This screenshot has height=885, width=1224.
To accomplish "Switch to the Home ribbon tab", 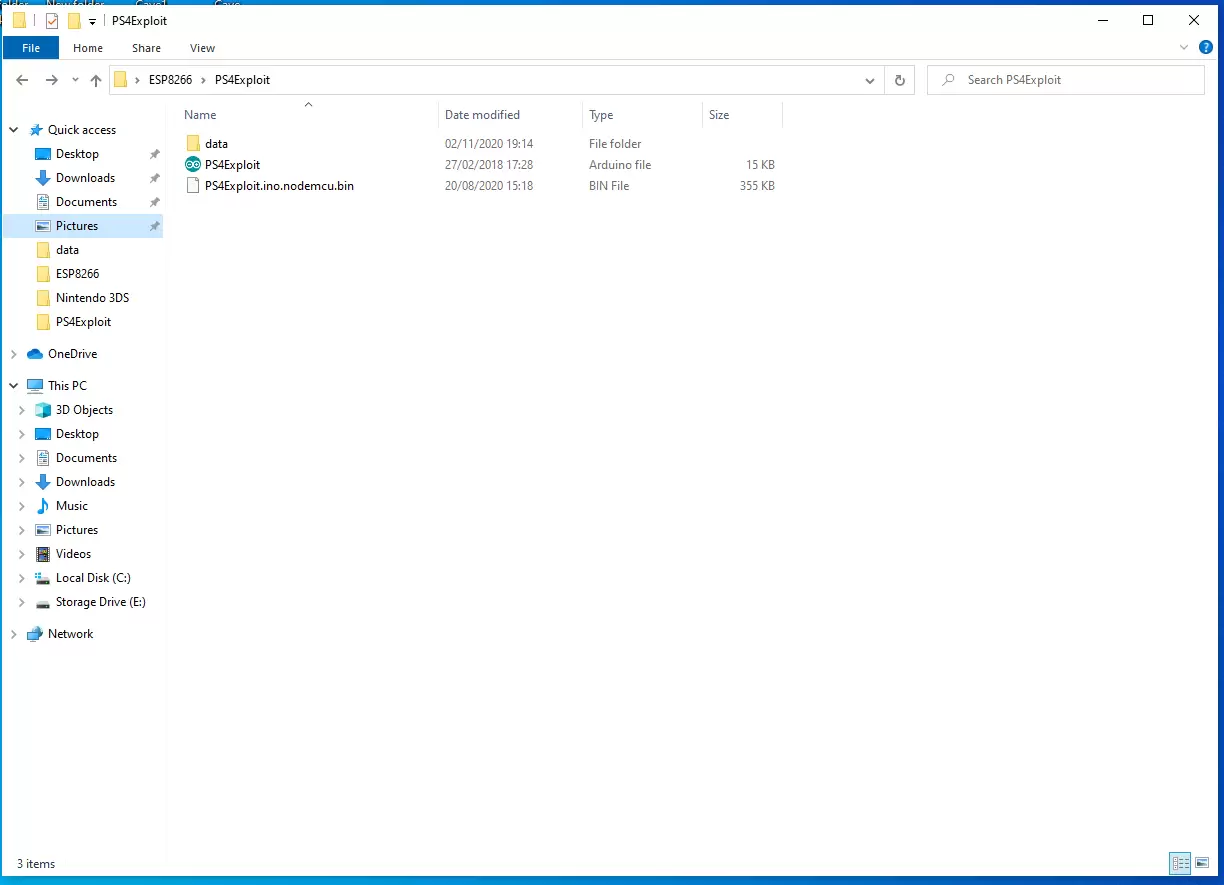I will click(88, 48).
